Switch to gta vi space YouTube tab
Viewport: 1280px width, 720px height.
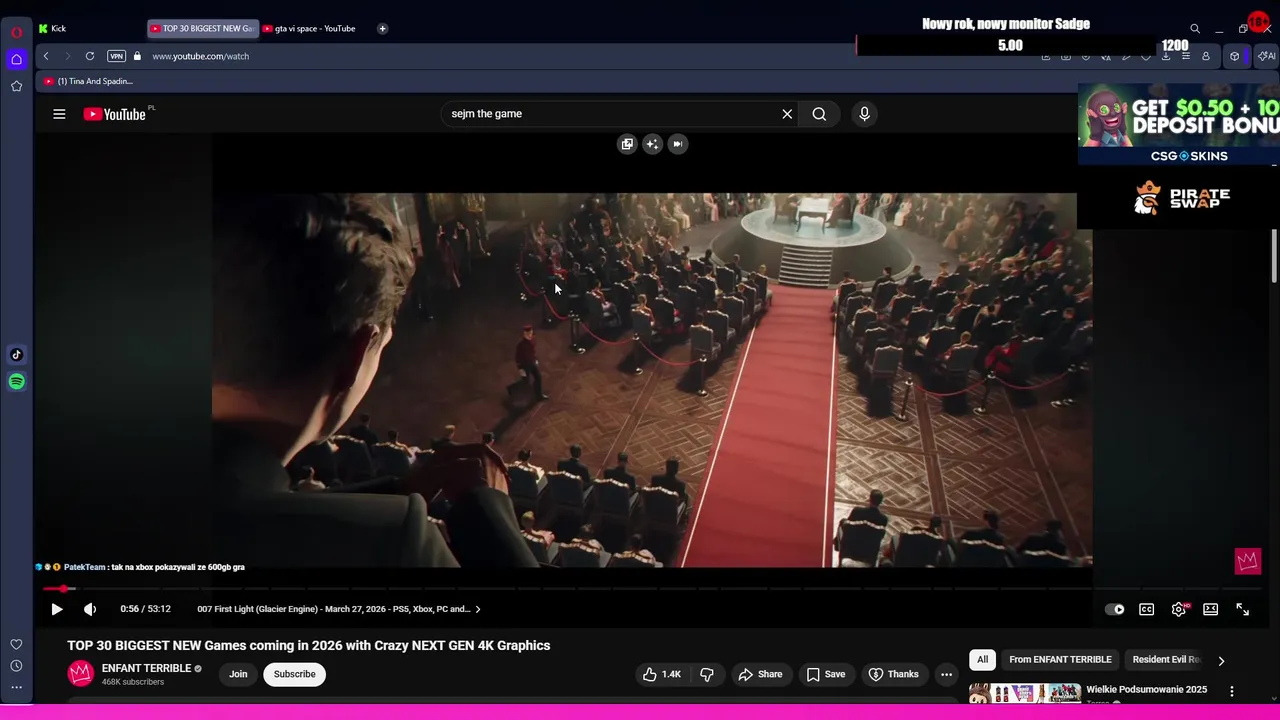click(x=309, y=28)
